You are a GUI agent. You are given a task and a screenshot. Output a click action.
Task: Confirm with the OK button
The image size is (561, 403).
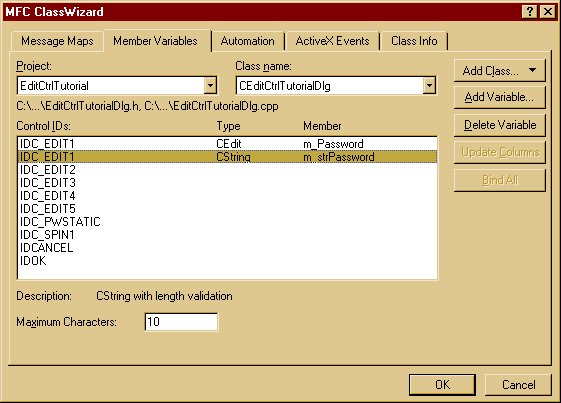(x=442, y=384)
